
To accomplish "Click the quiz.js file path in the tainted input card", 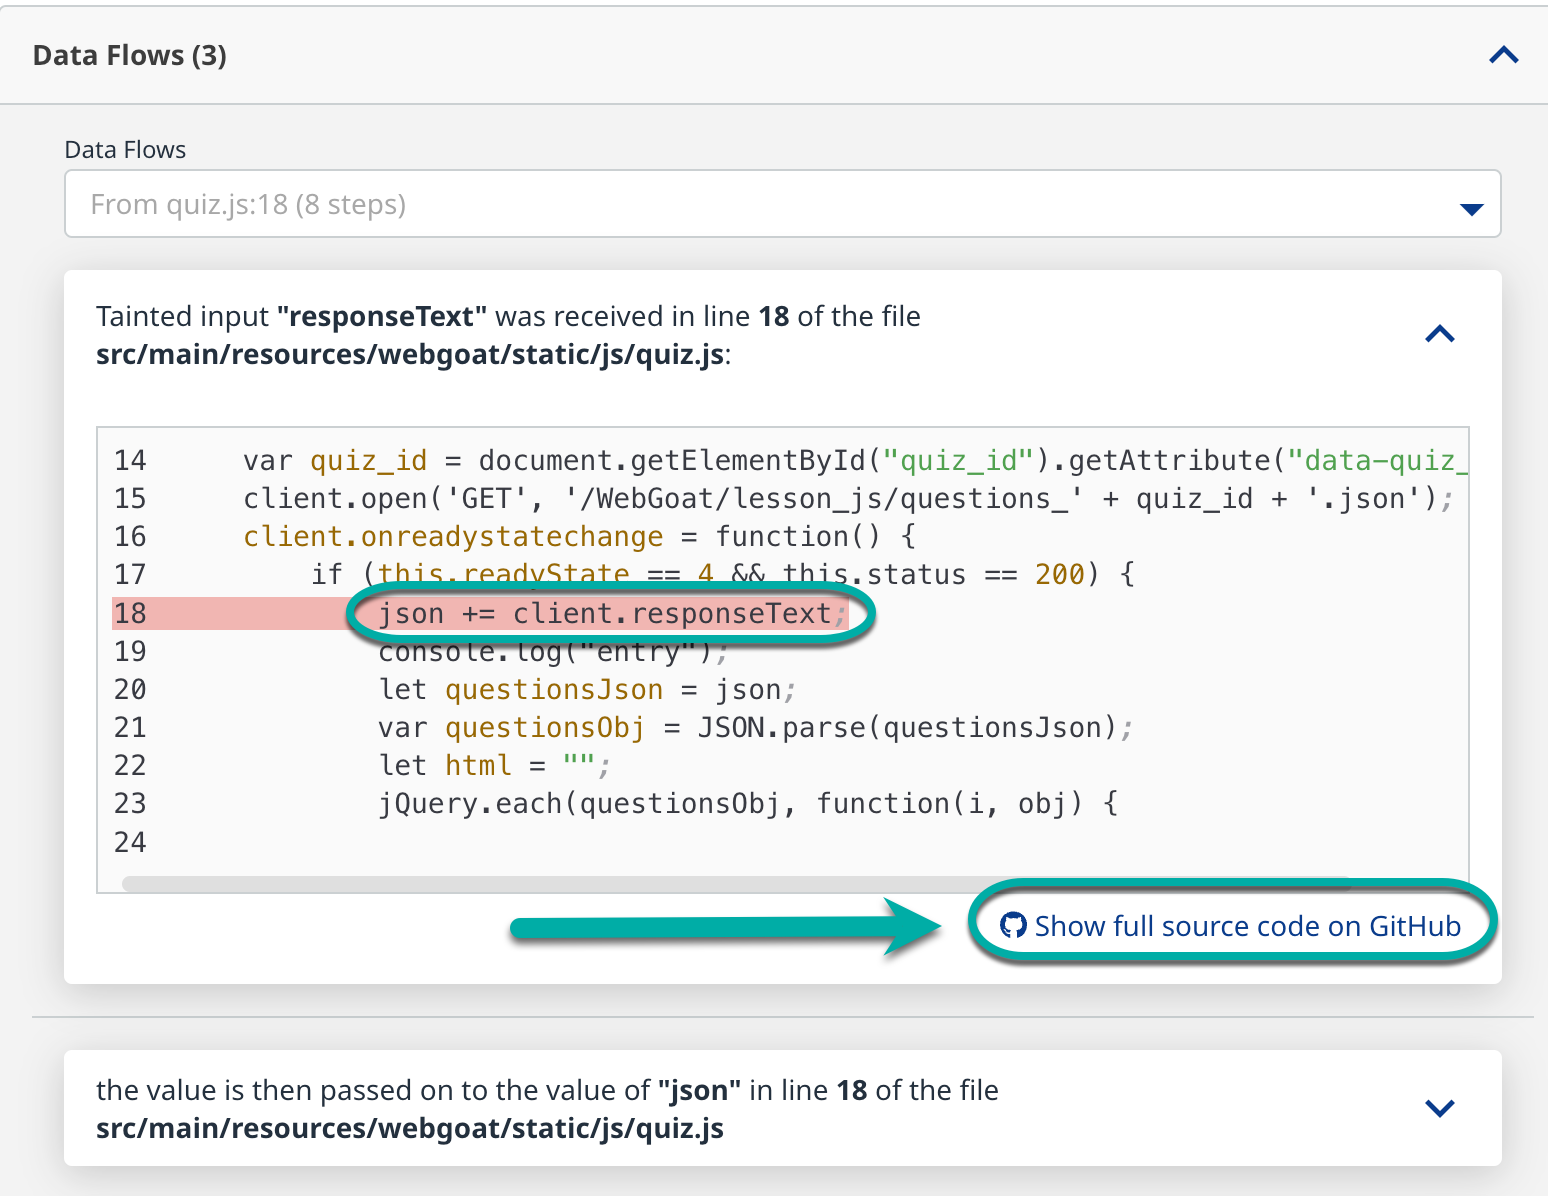I will 410,355.
